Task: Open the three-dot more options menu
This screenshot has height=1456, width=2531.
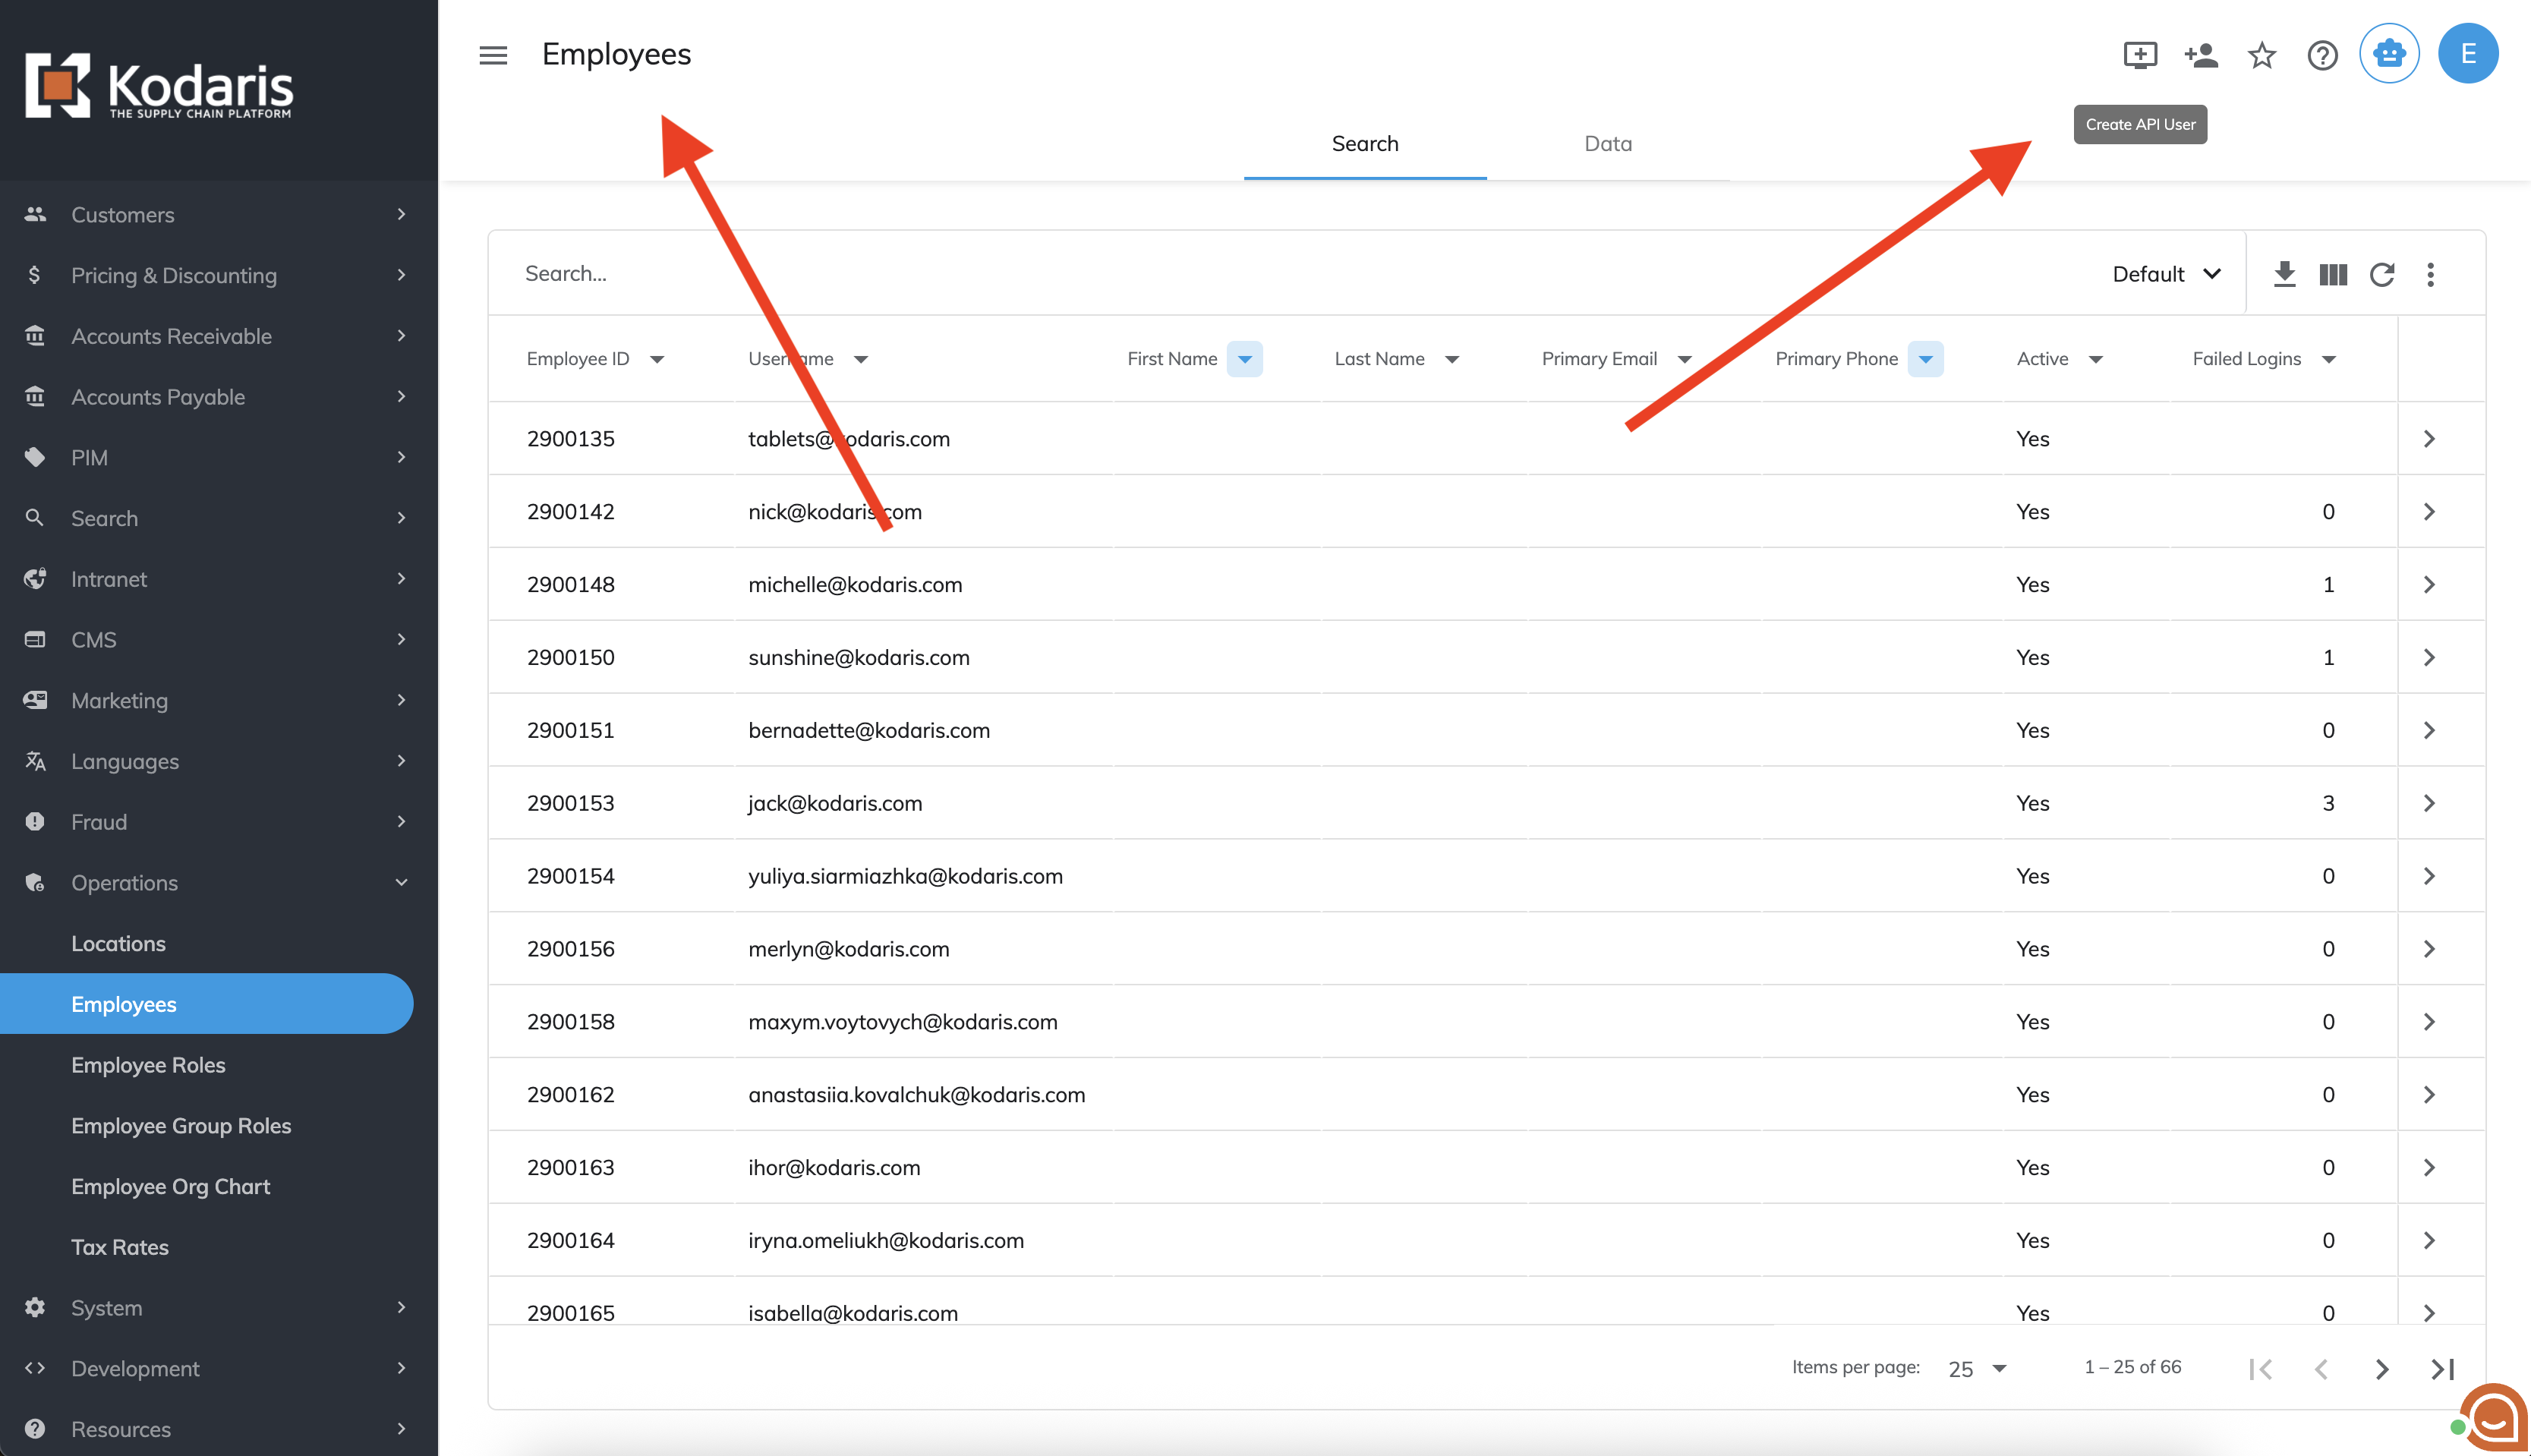Action: [2431, 274]
